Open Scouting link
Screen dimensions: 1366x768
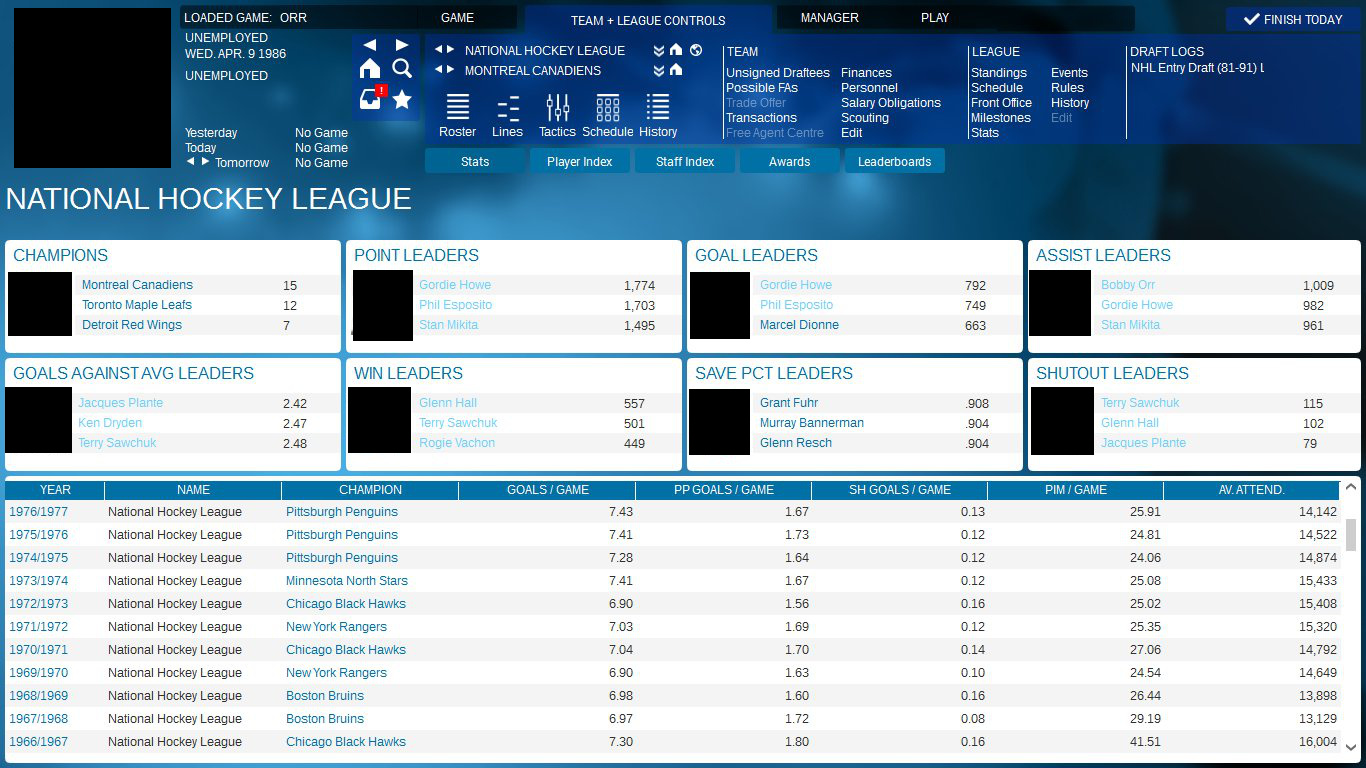click(865, 118)
